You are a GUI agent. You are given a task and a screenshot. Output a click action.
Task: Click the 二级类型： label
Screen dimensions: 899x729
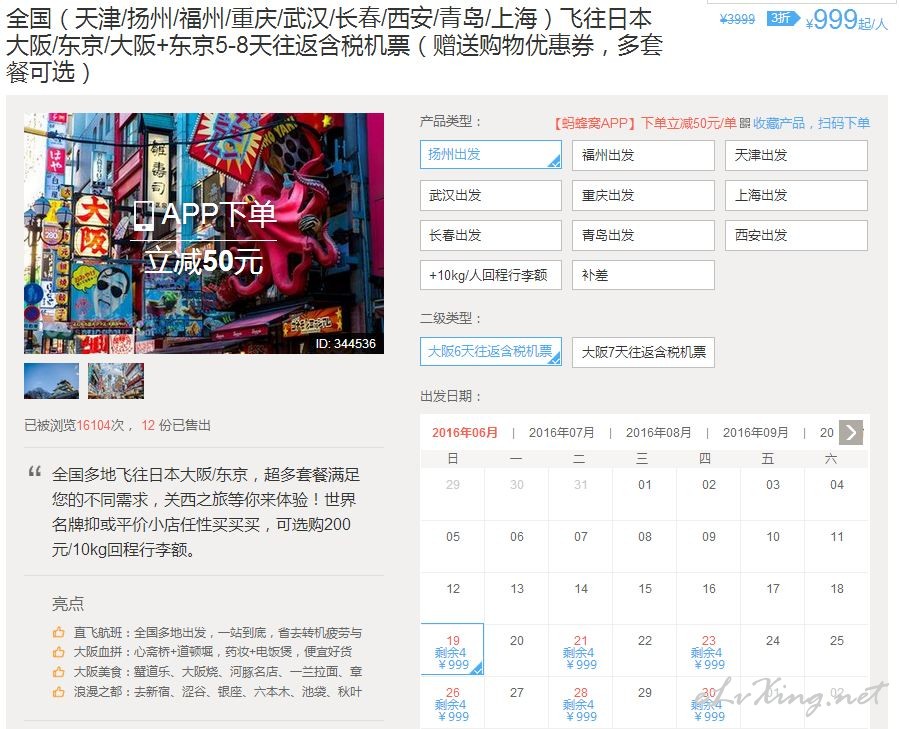click(x=451, y=318)
